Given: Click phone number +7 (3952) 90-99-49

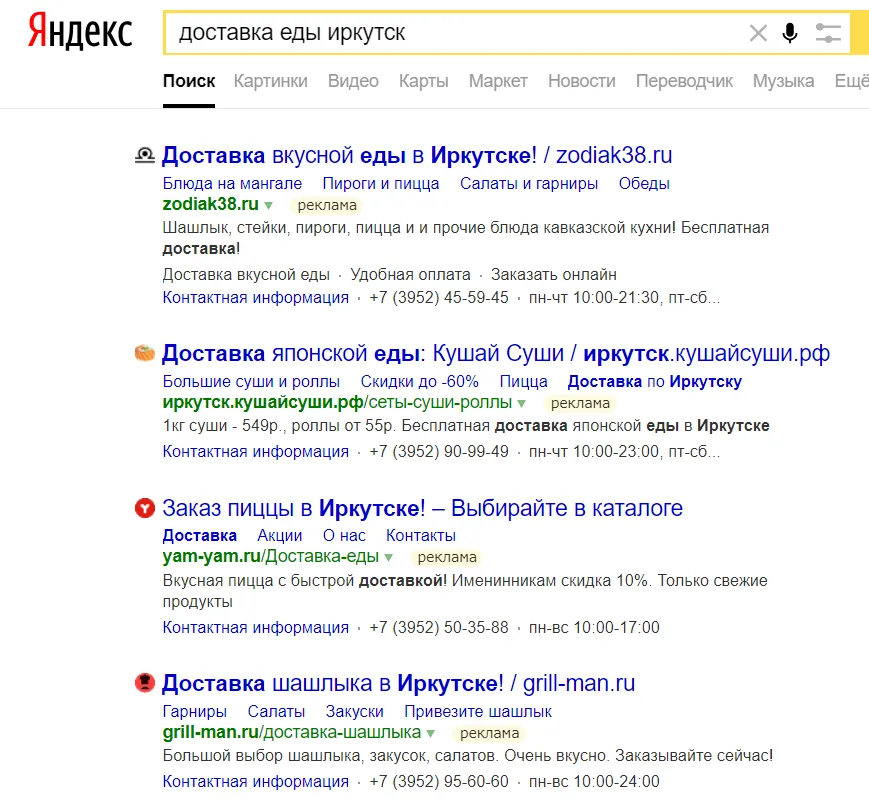Looking at the screenshot, I should (439, 452).
